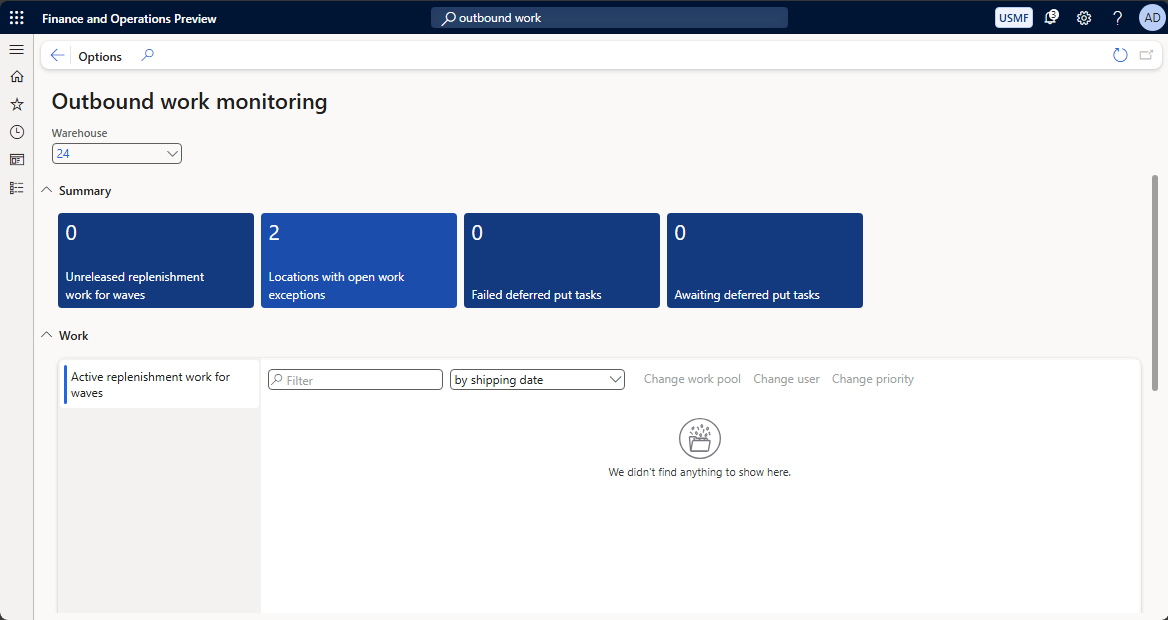Image resolution: width=1168 pixels, height=620 pixels.
Task: Open the 'by shipping date' sort dropdown
Action: click(537, 380)
